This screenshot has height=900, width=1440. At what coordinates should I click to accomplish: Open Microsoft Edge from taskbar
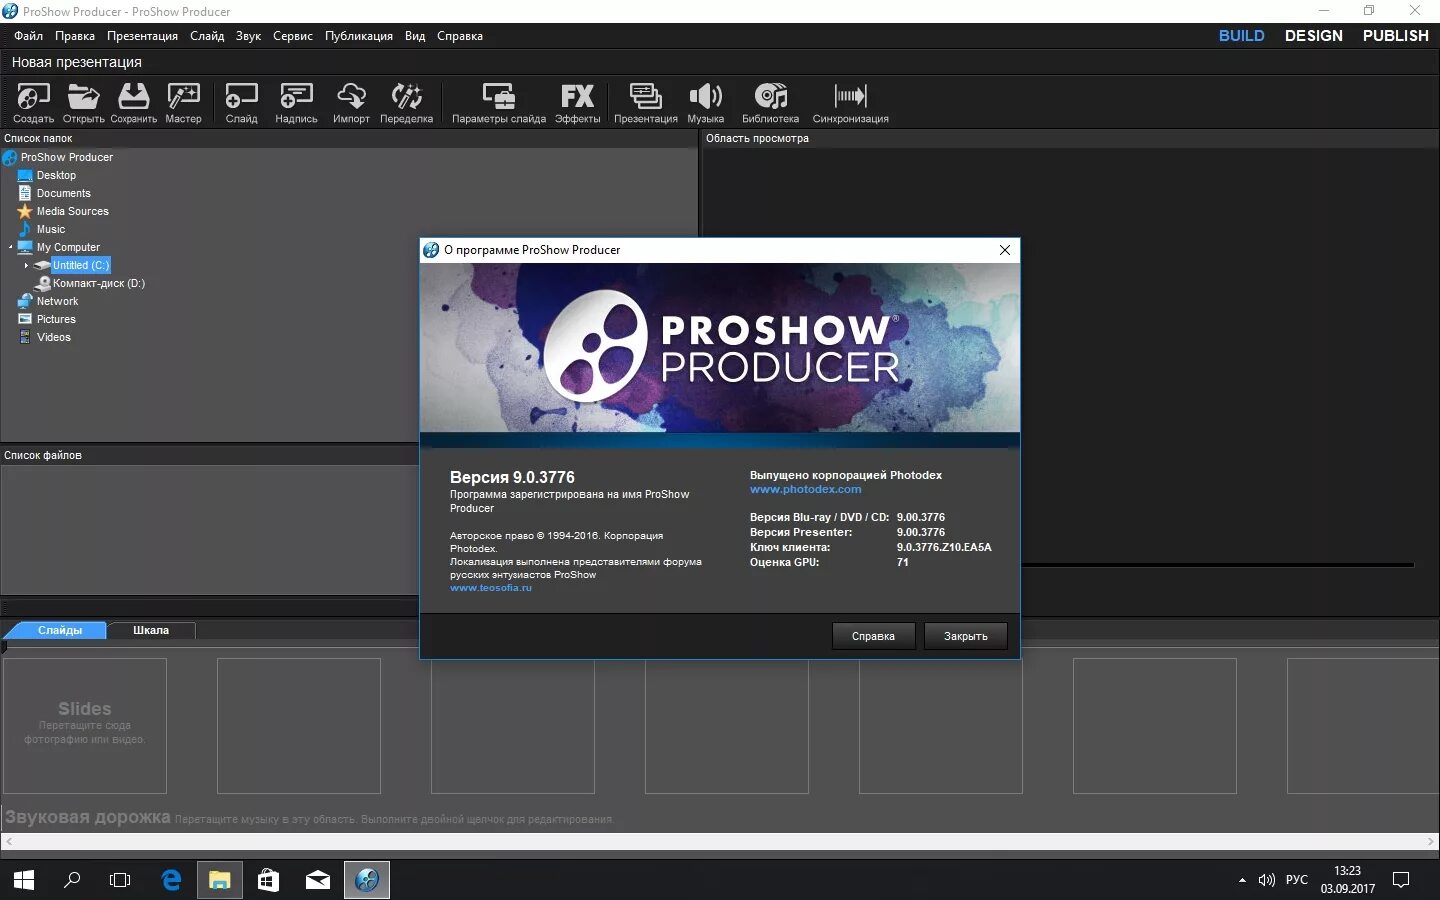click(171, 880)
